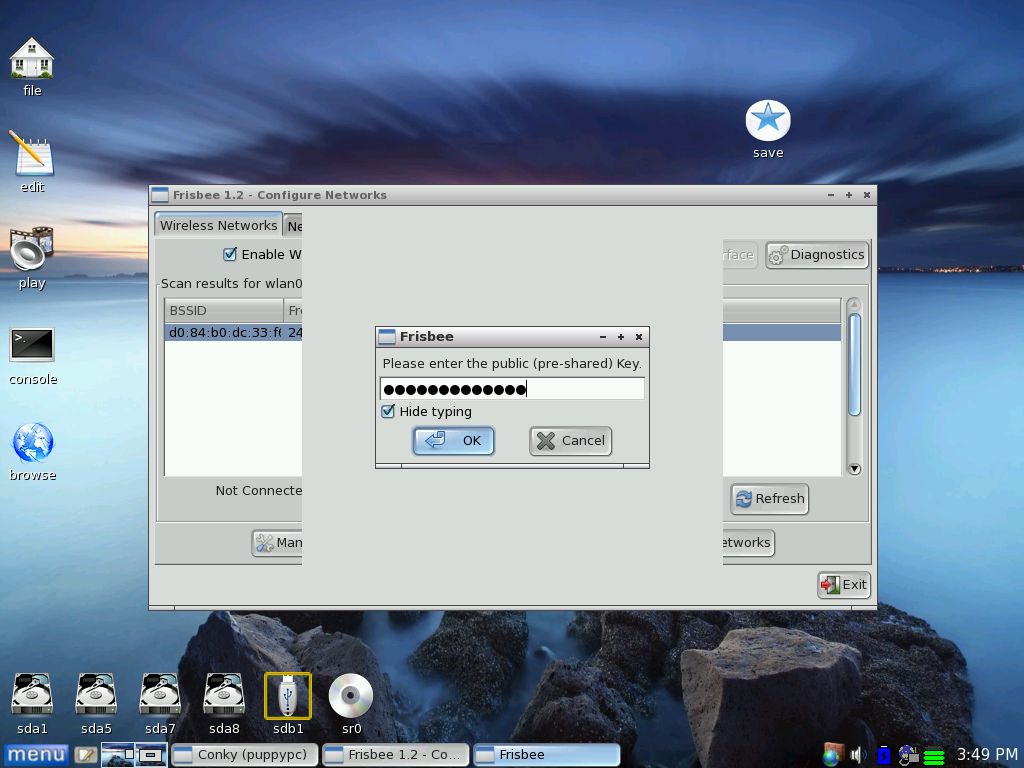Click the pre-shared key password field

click(x=512, y=389)
